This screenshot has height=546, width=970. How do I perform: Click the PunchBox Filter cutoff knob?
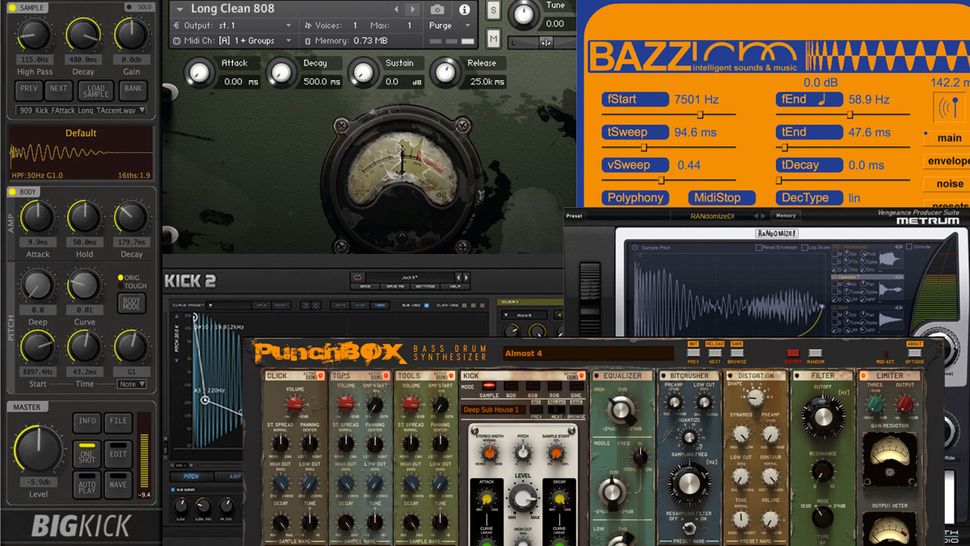[822, 417]
